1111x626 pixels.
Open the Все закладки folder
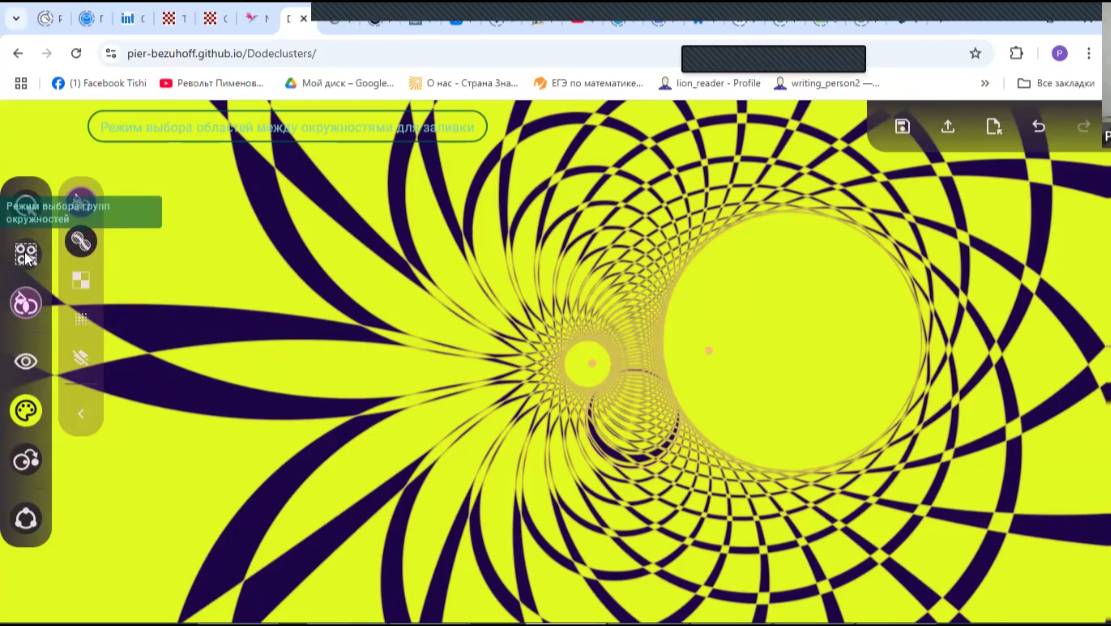[1056, 83]
